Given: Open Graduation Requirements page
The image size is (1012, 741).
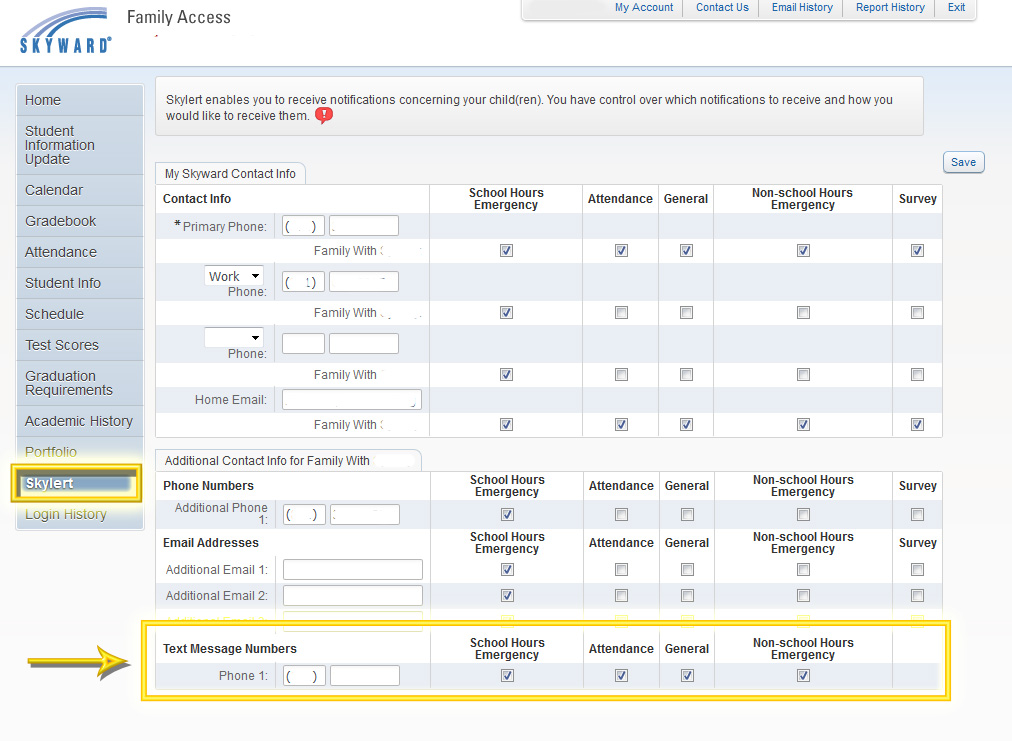Looking at the screenshot, I should tap(80, 383).
